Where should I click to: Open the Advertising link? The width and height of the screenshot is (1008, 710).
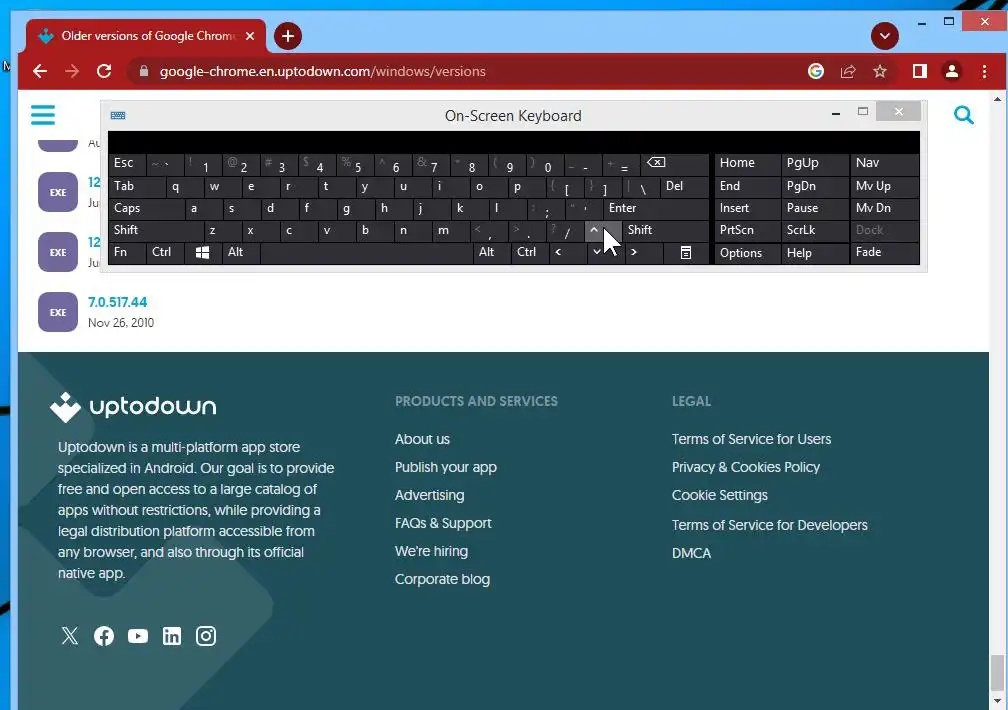[x=429, y=495]
